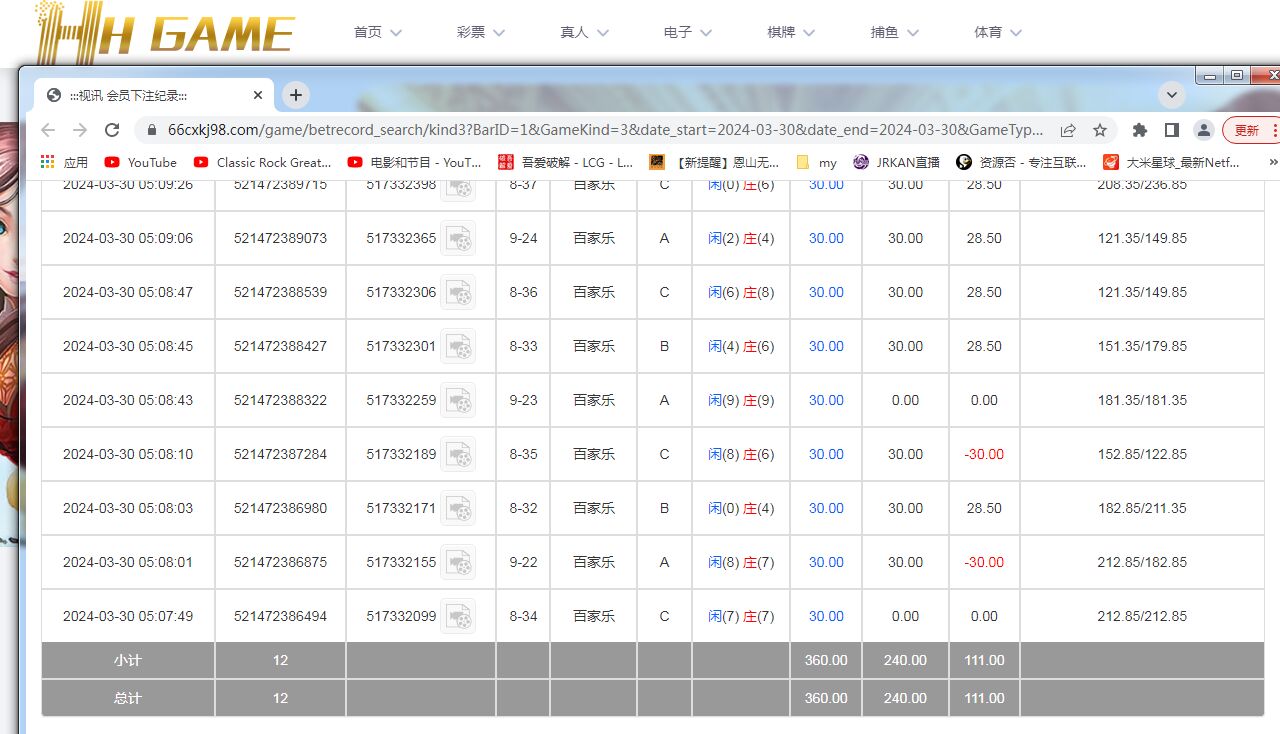Open the Chrome profile avatar icon
The image size is (1280, 734).
coord(1204,130)
